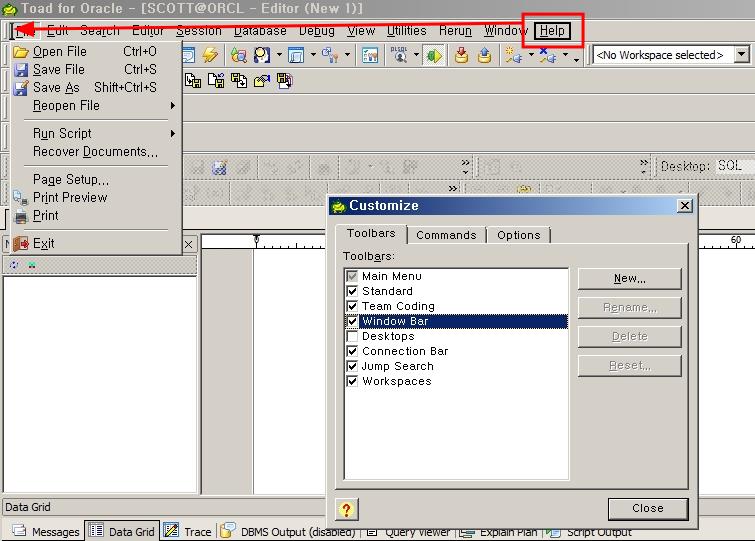
Task: Click the lightning bolt execute toolbar icon
Action: 211,55
